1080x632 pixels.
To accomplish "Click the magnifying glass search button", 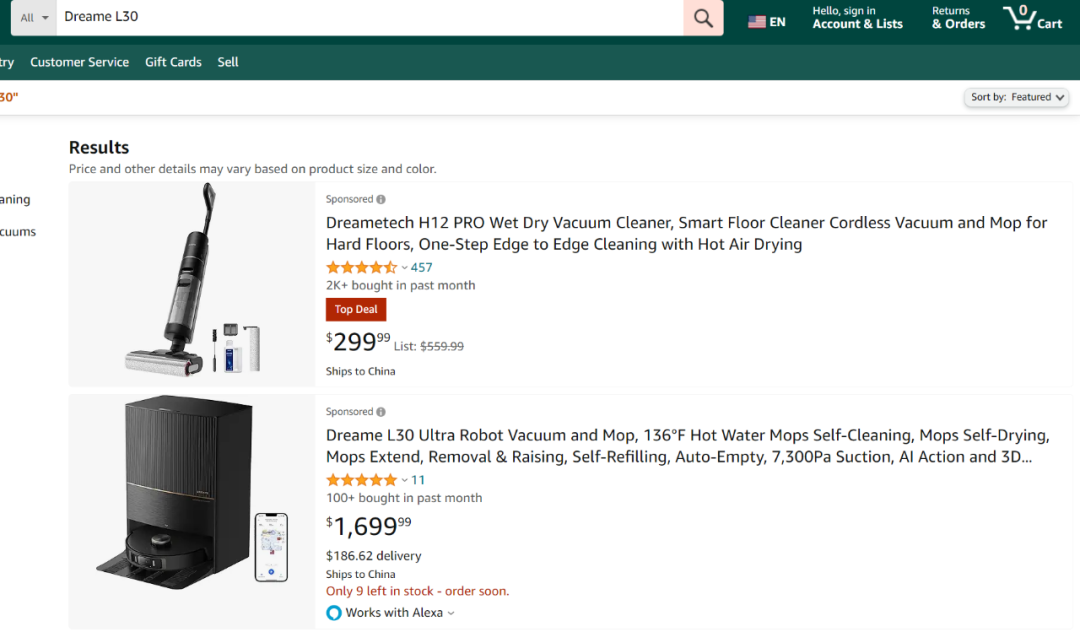I will pyautogui.click(x=703, y=18).
